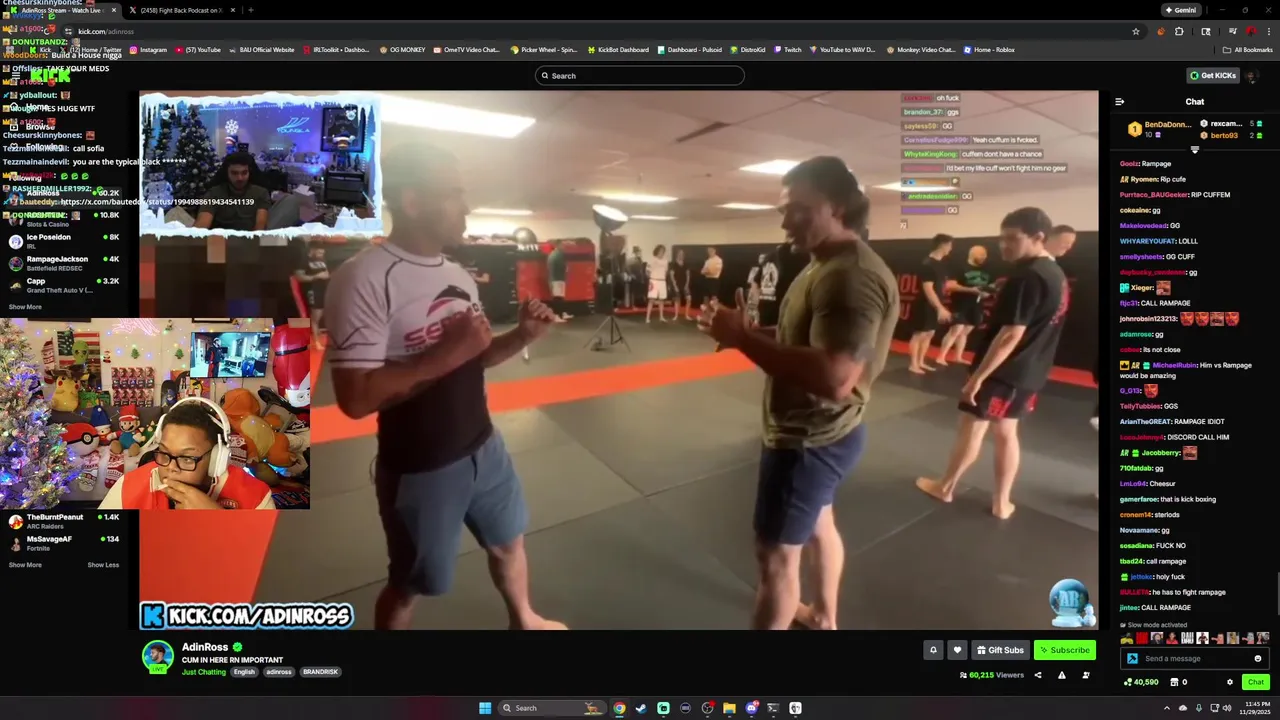Expand recommended channels with Show More

pos(25,565)
